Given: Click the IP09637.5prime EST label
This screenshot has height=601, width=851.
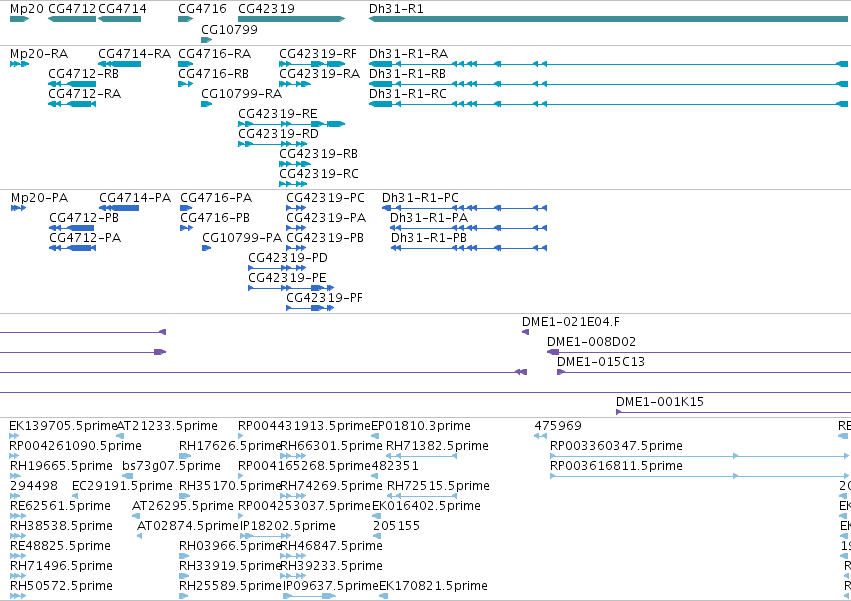Looking at the screenshot, I should [331, 586].
